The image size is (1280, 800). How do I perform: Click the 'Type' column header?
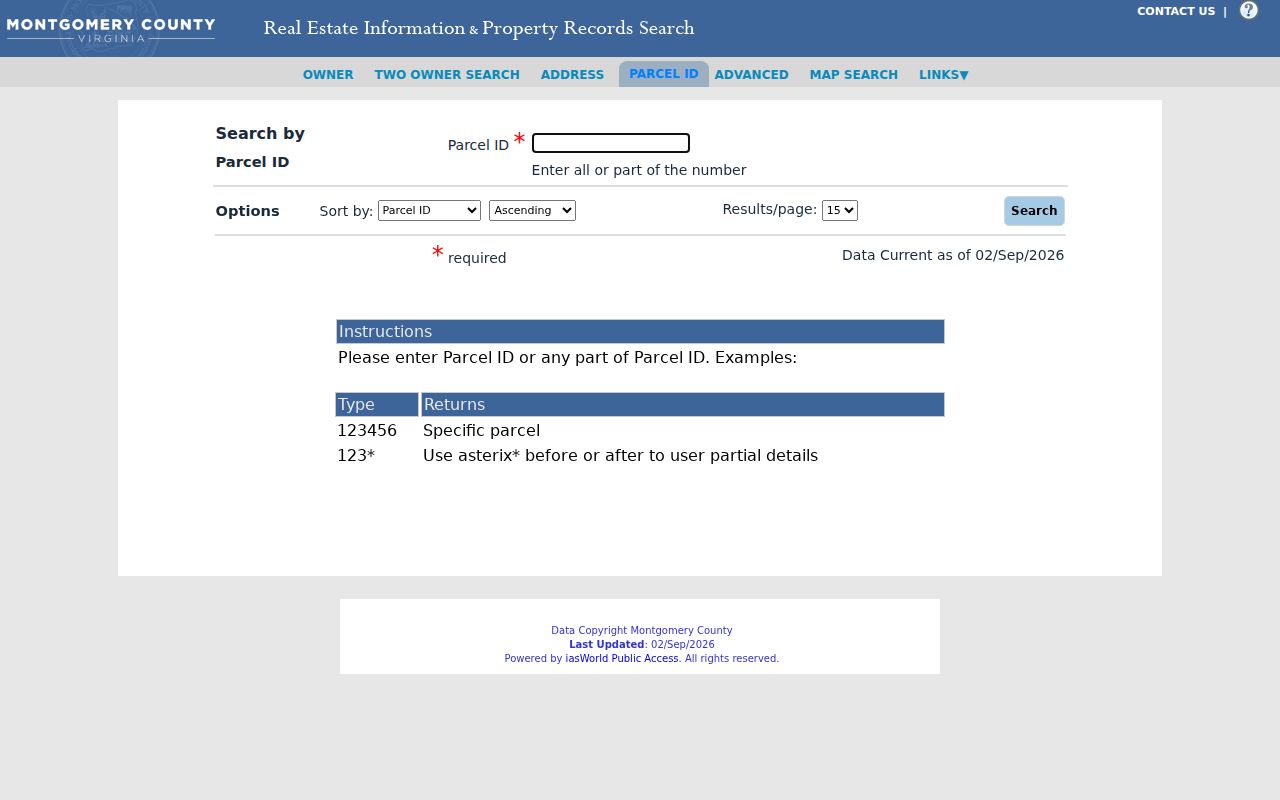pos(377,405)
